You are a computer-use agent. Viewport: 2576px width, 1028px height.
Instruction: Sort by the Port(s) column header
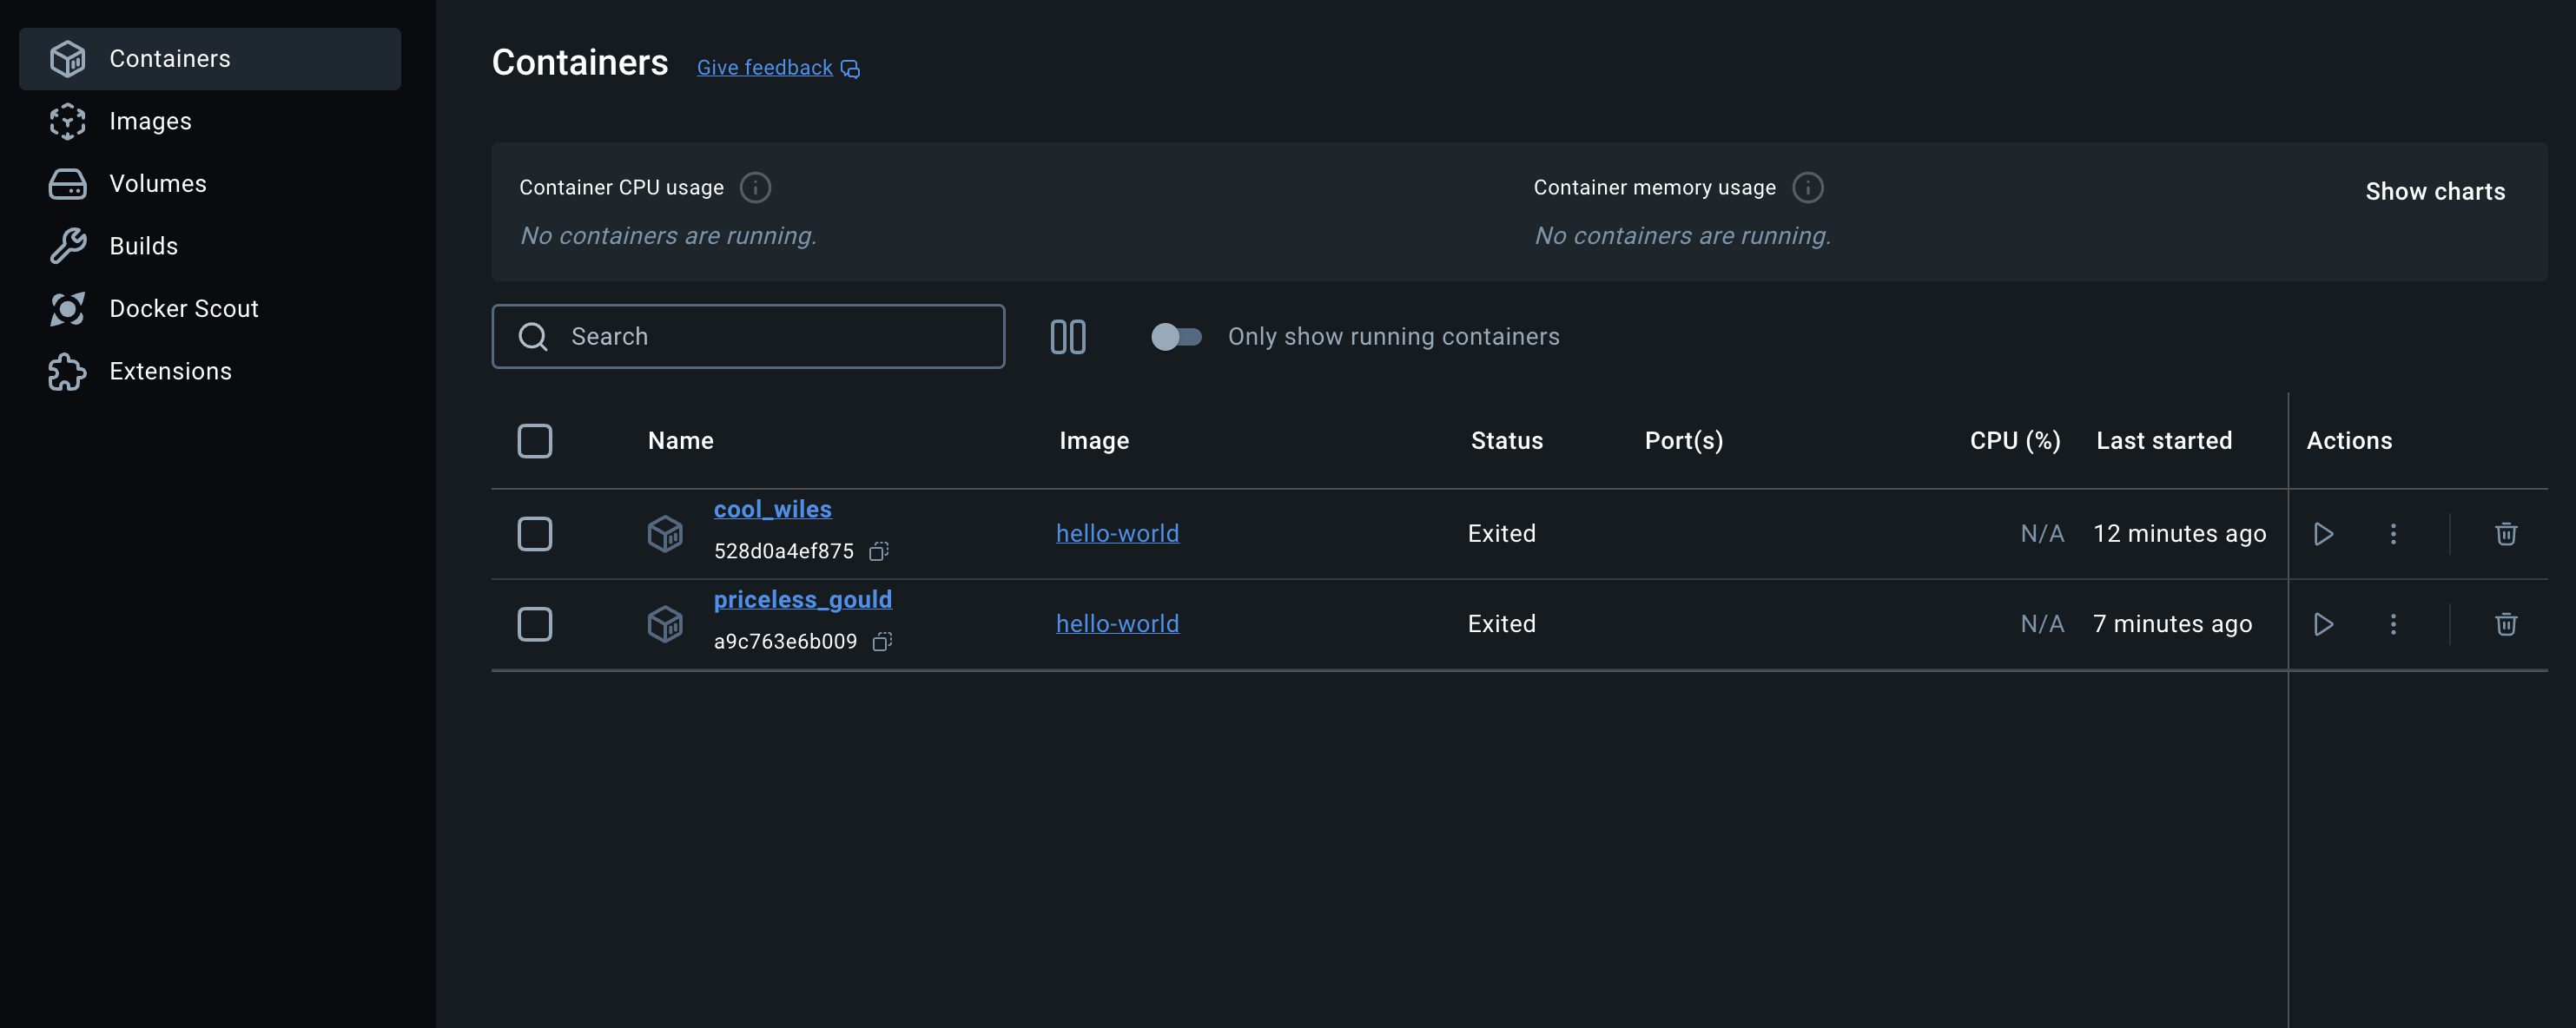tap(1684, 441)
